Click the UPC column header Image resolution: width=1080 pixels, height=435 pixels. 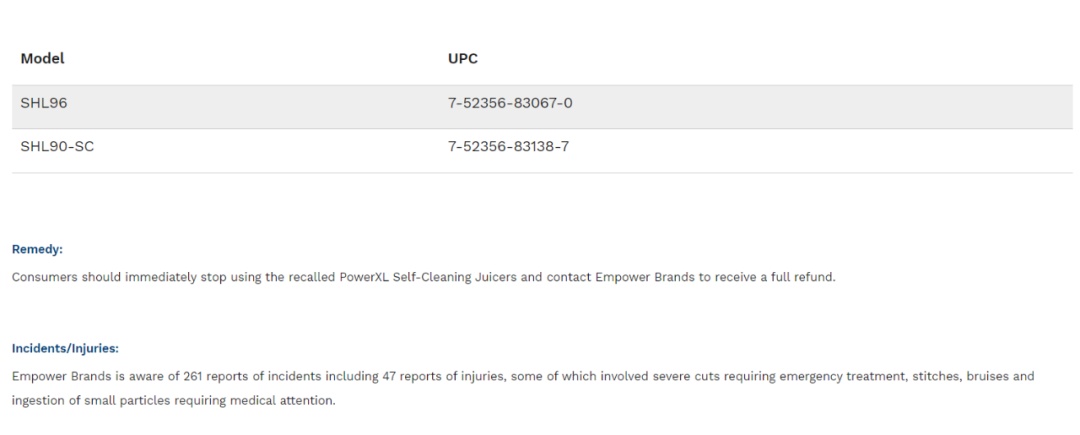click(463, 59)
